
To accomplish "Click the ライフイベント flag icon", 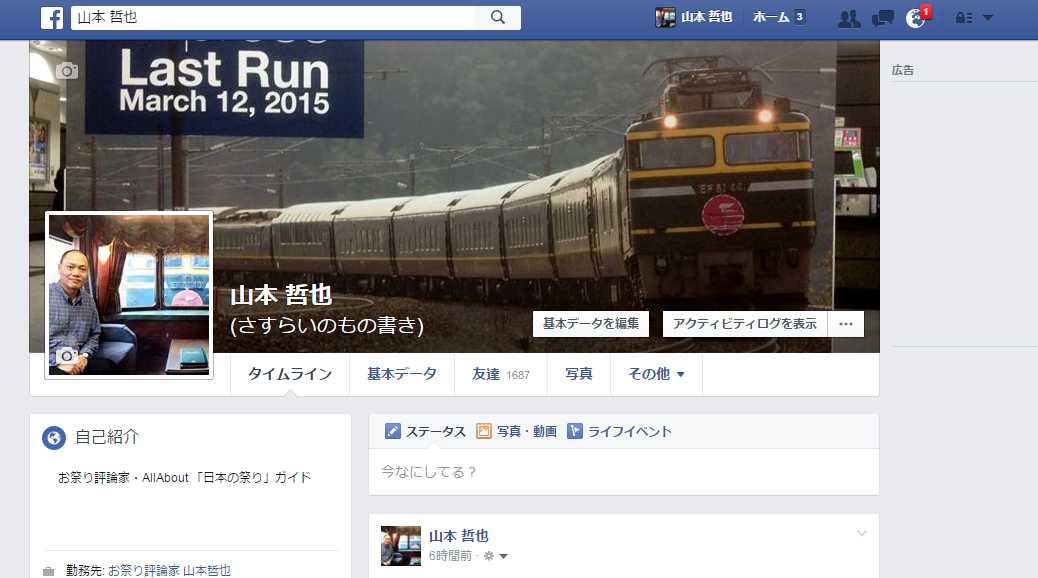I will tap(575, 431).
